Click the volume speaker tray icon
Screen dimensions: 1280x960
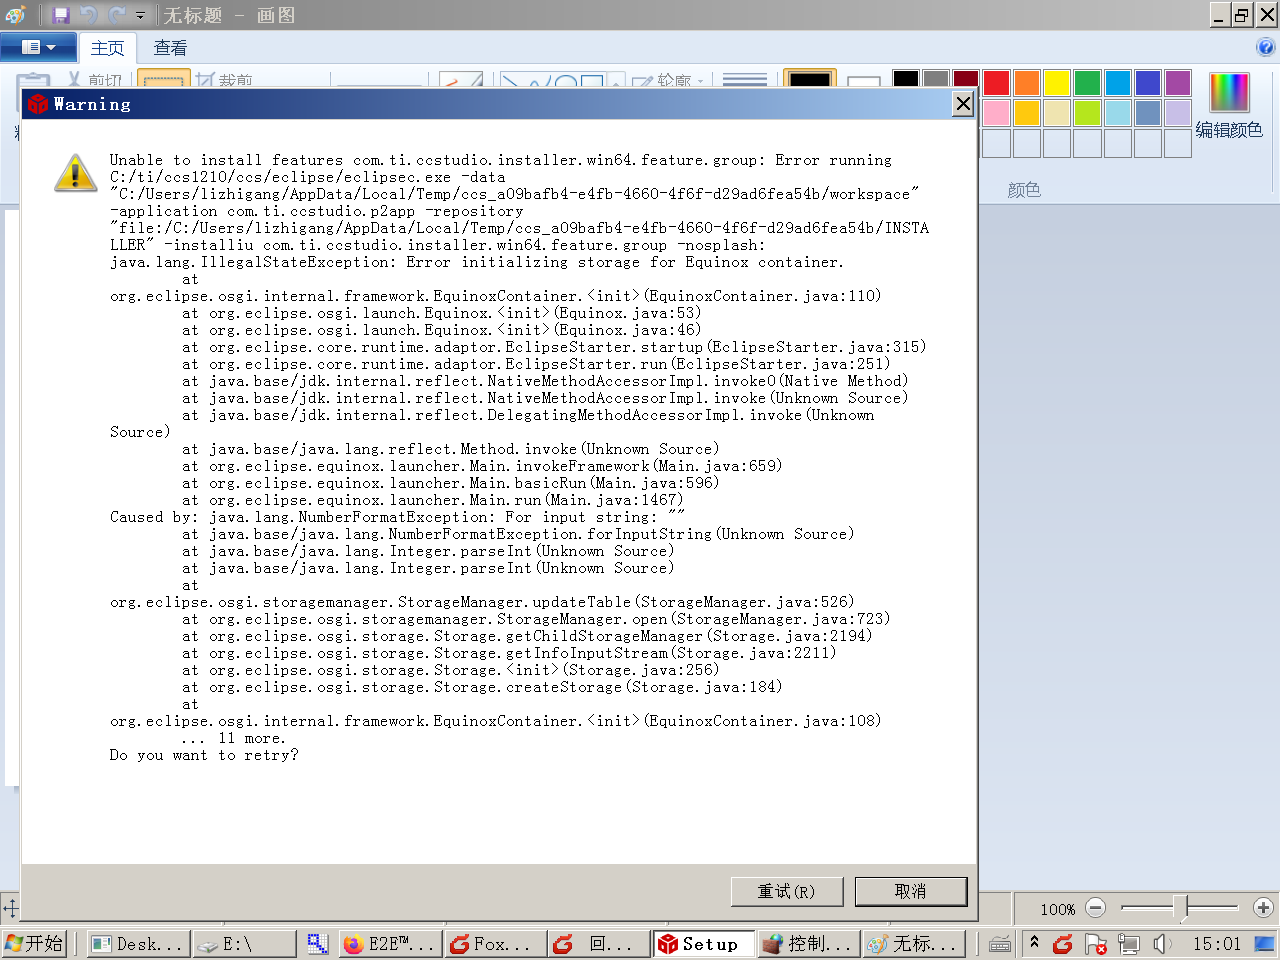point(1162,943)
